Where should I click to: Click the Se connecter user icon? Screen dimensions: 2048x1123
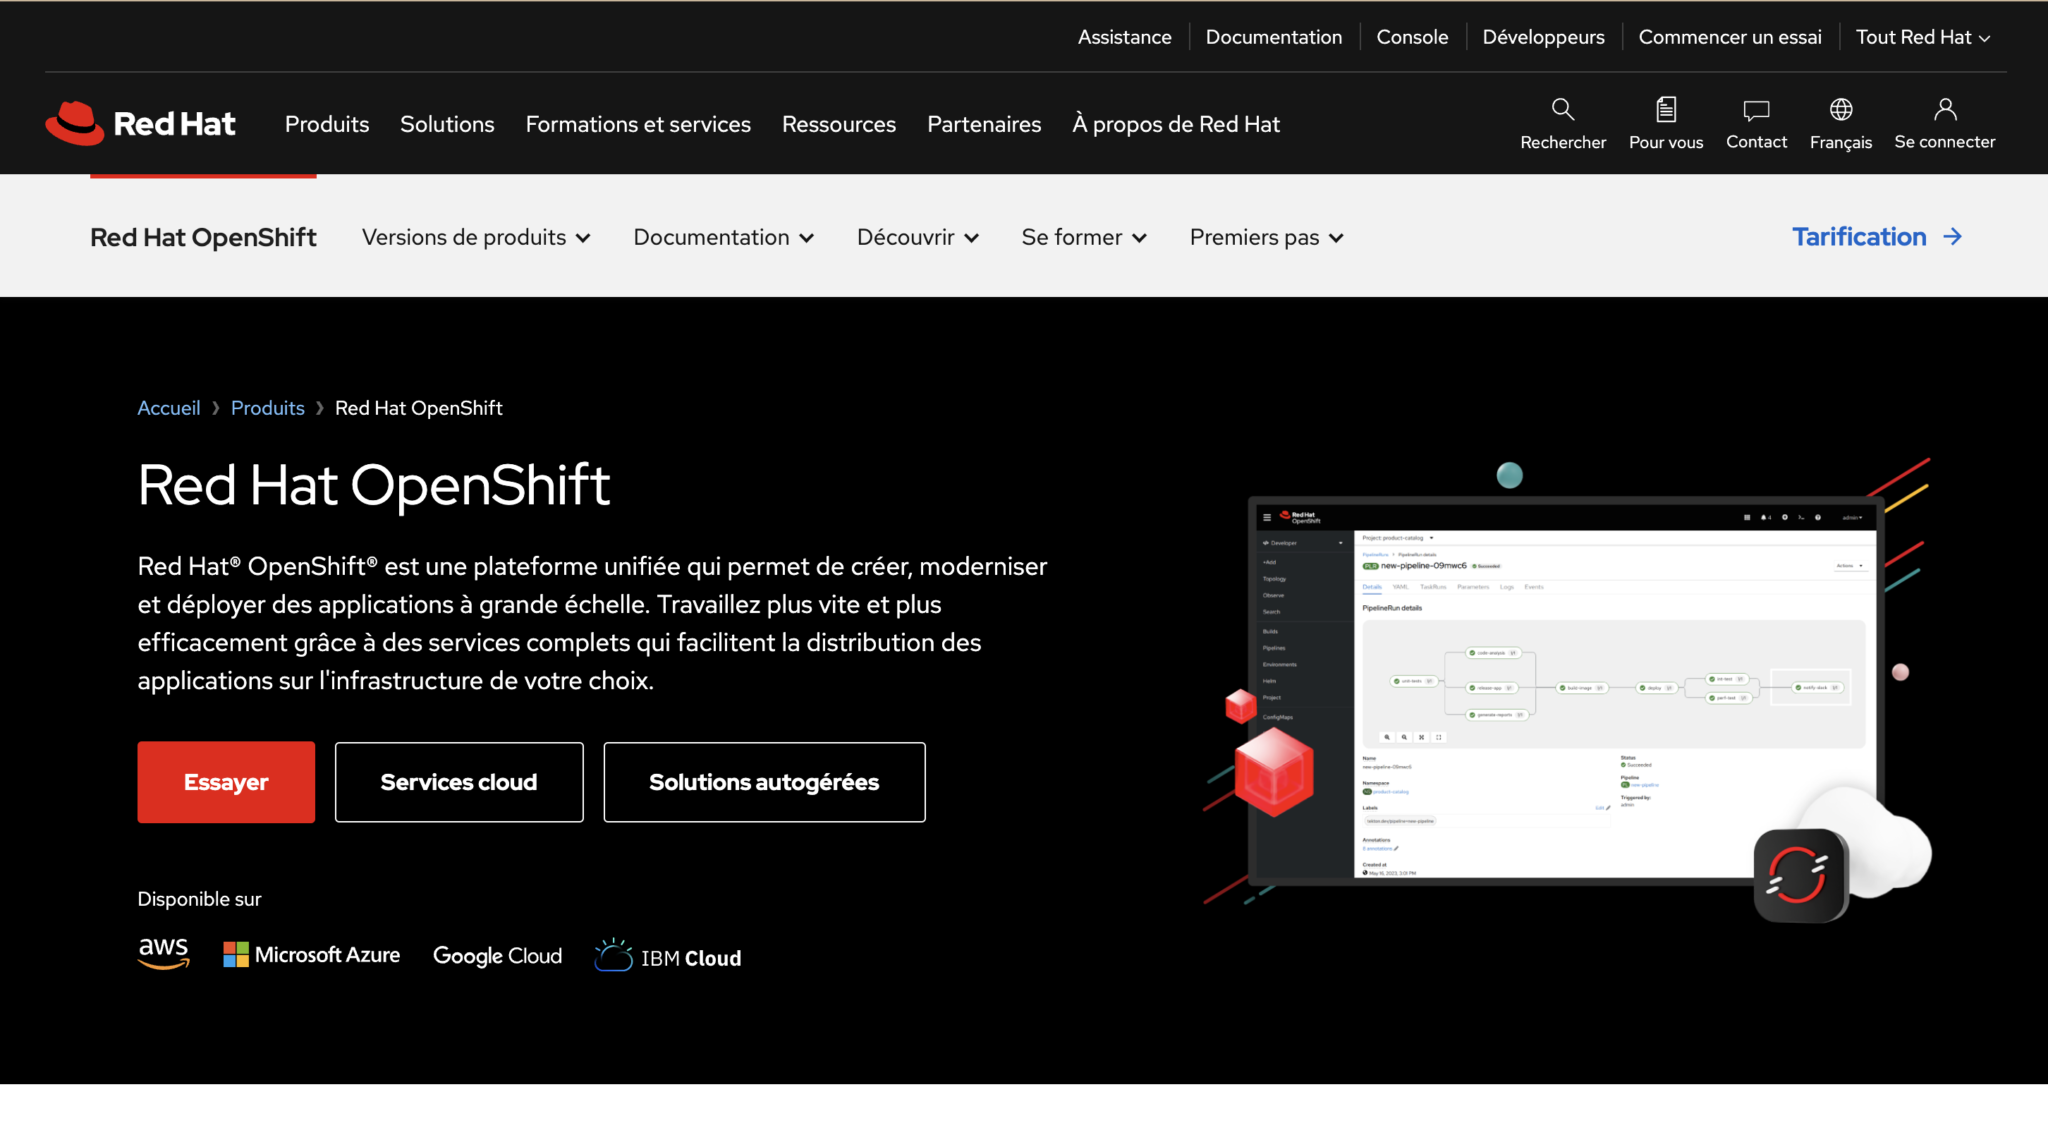(x=1945, y=109)
